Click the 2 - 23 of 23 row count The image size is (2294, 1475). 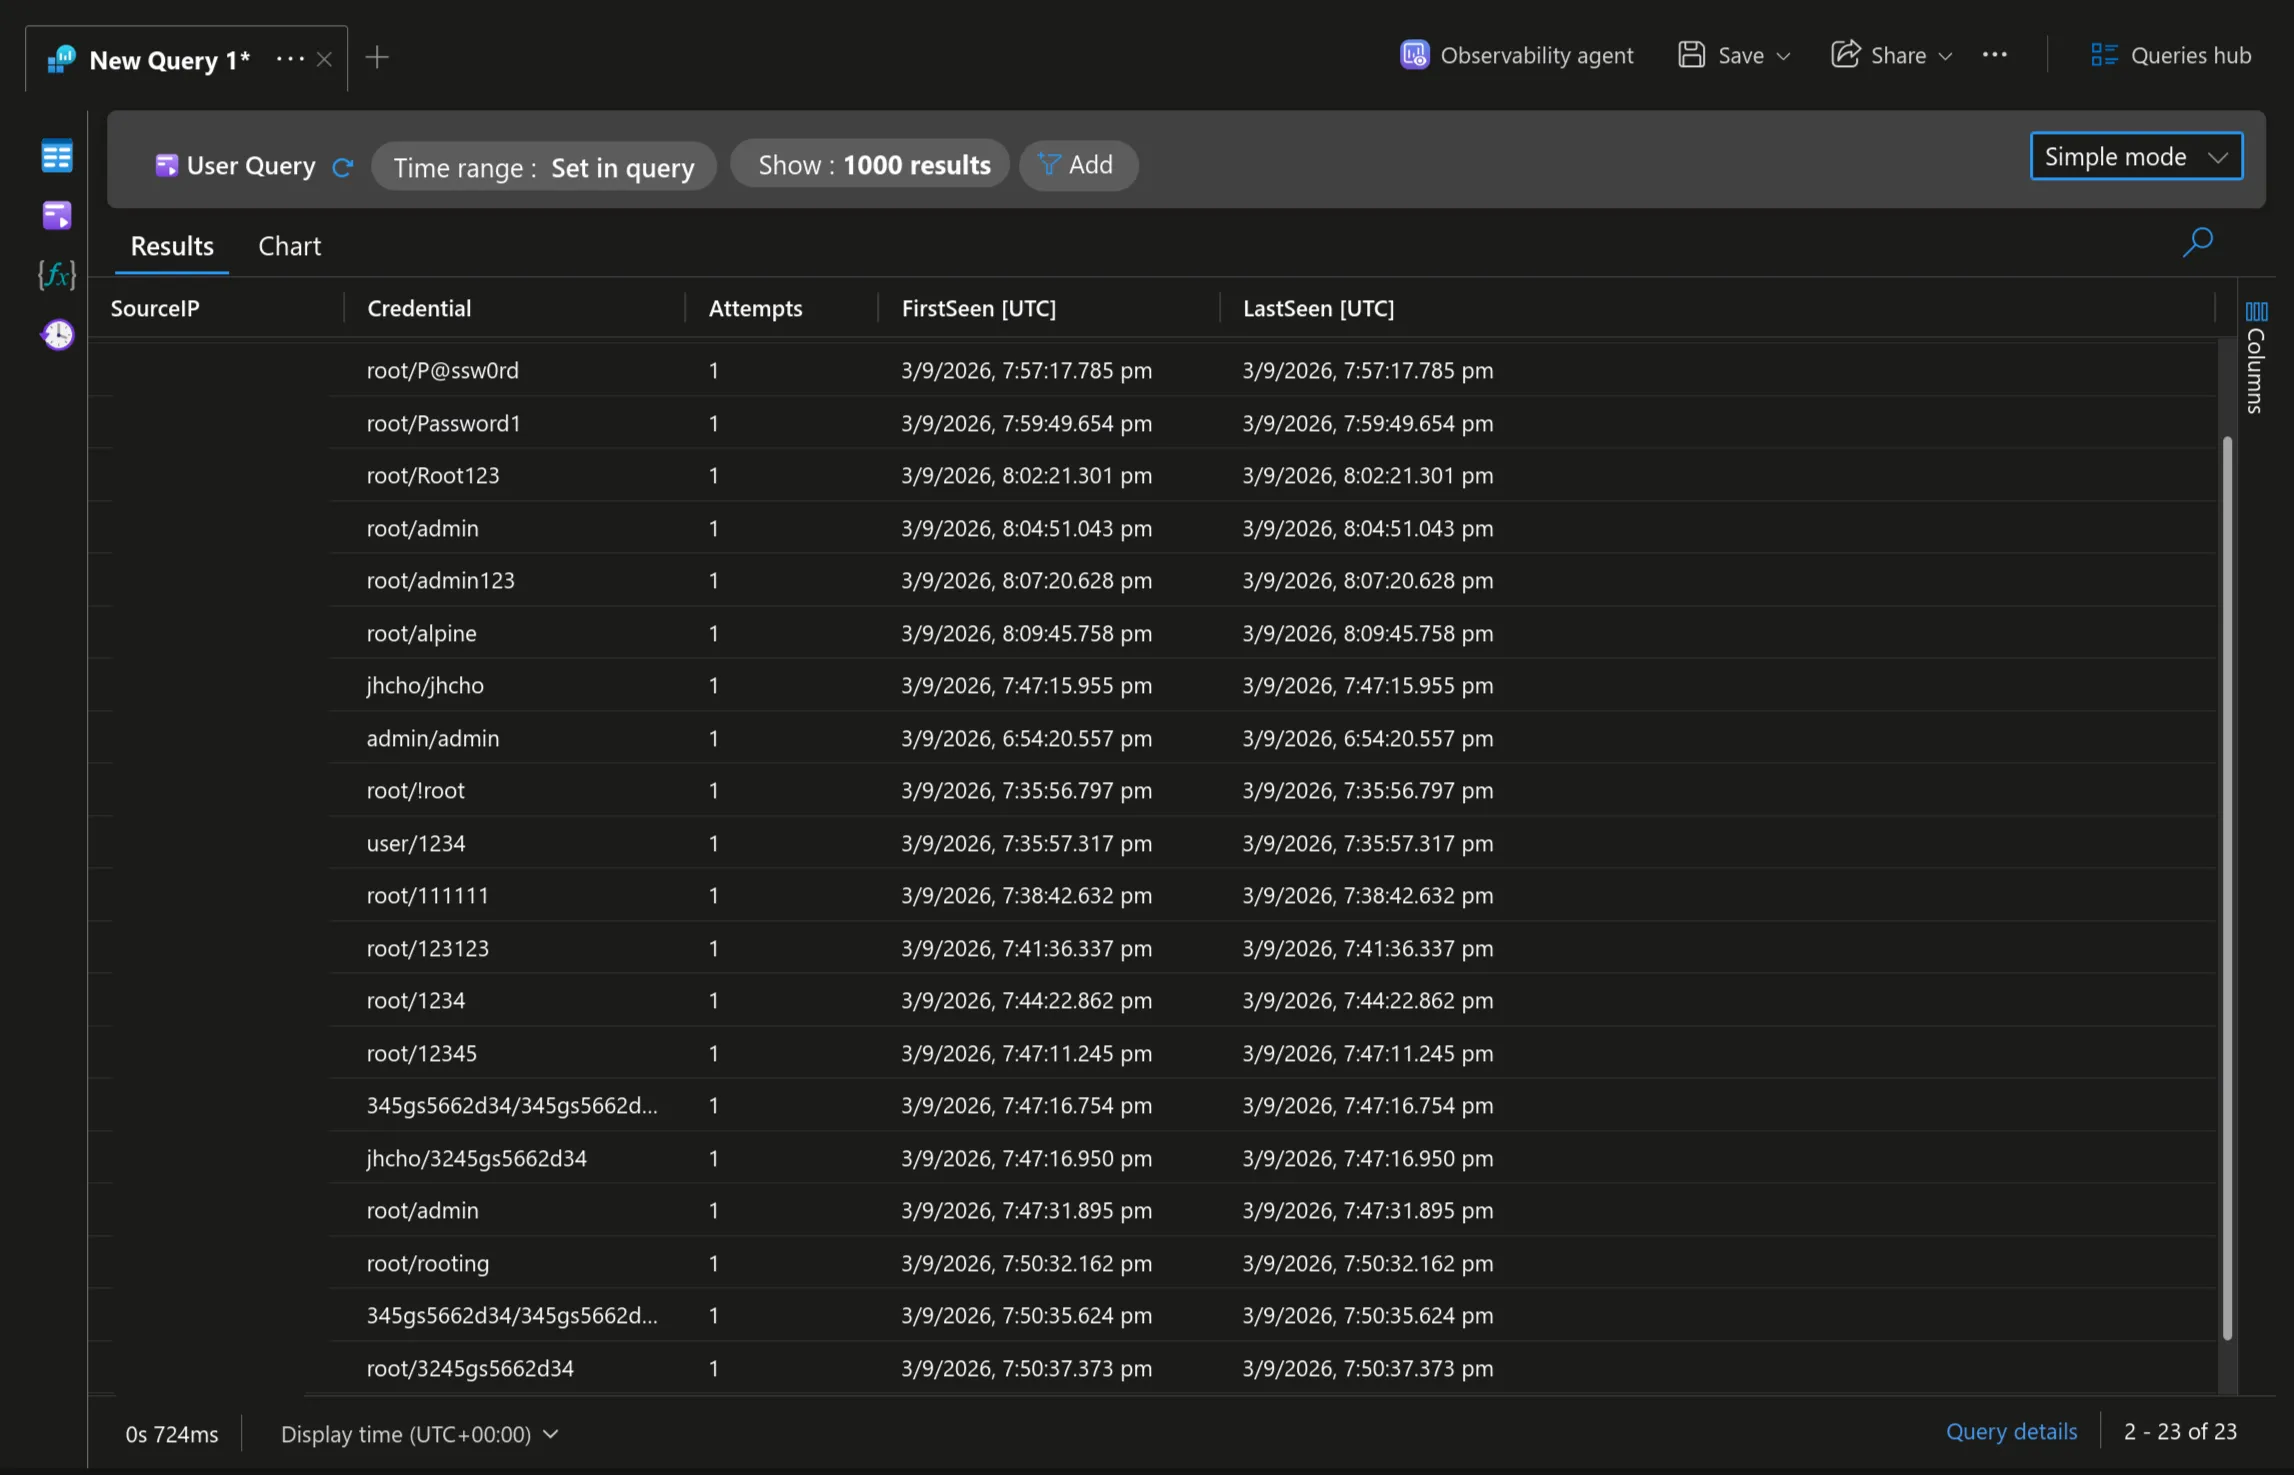pyautogui.click(x=2180, y=1431)
